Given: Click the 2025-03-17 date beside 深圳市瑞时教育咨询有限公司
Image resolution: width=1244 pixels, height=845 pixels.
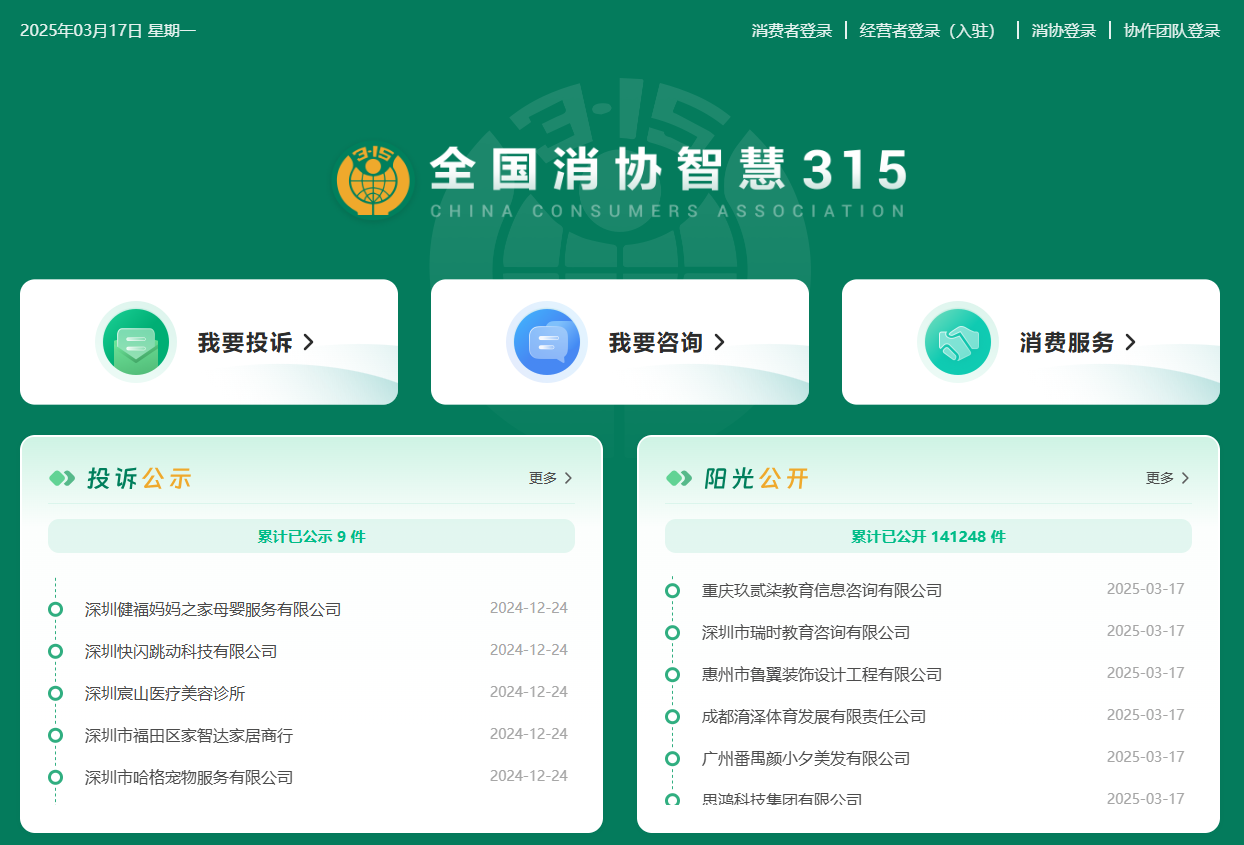Looking at the screenshot, I should click(x=1146, y=631).
